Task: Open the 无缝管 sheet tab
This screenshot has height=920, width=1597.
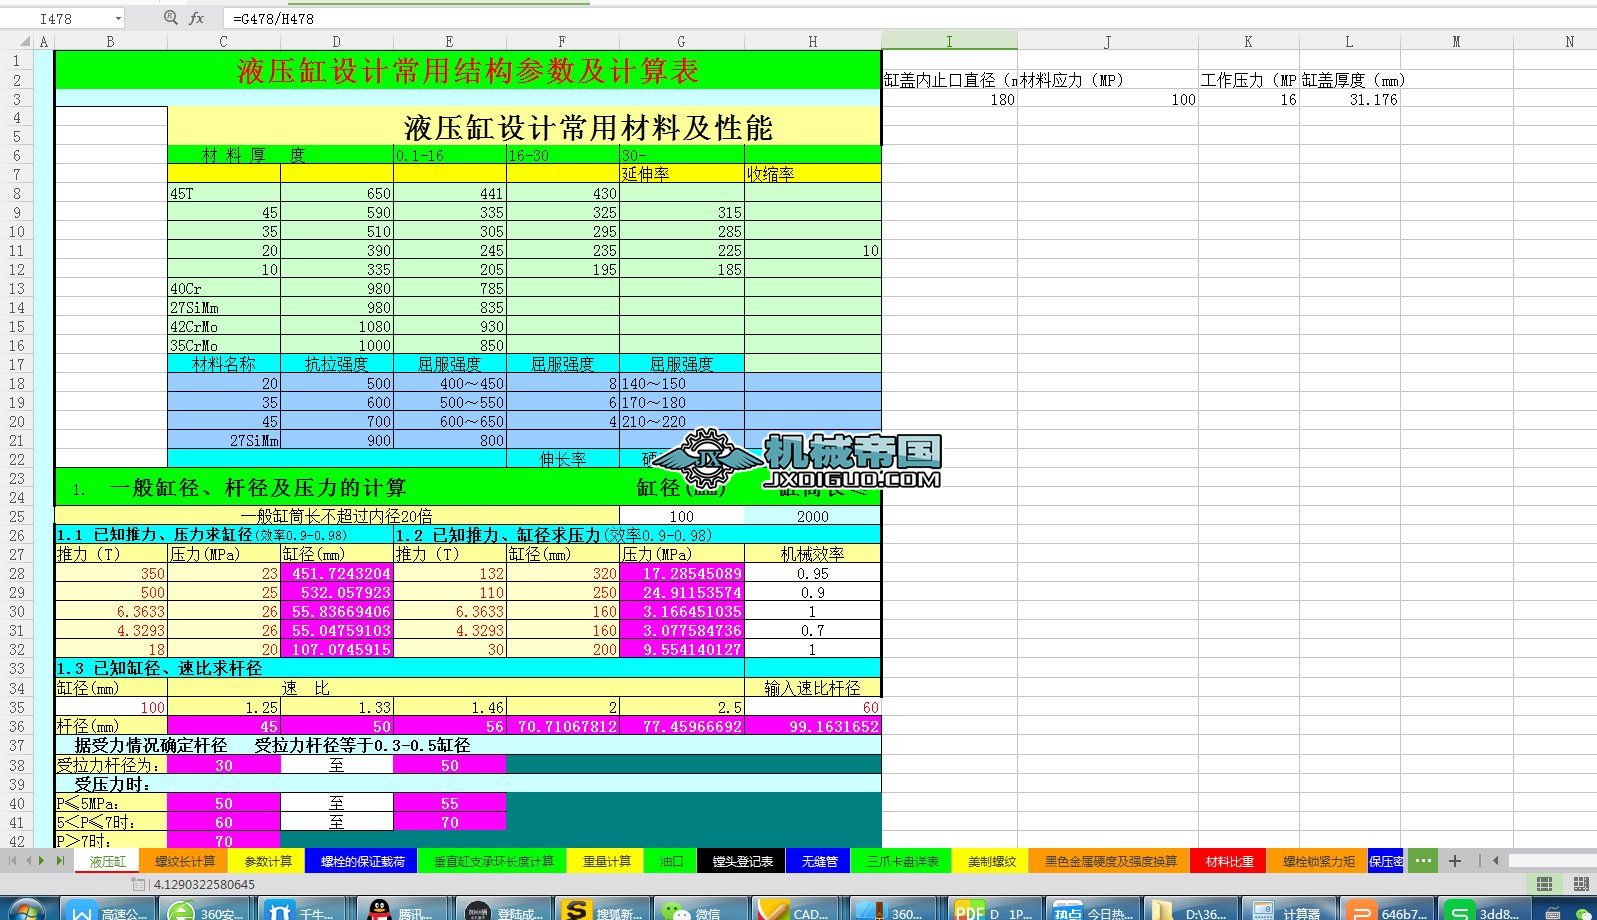Action: pyautogui.click(x=819, y=861)
